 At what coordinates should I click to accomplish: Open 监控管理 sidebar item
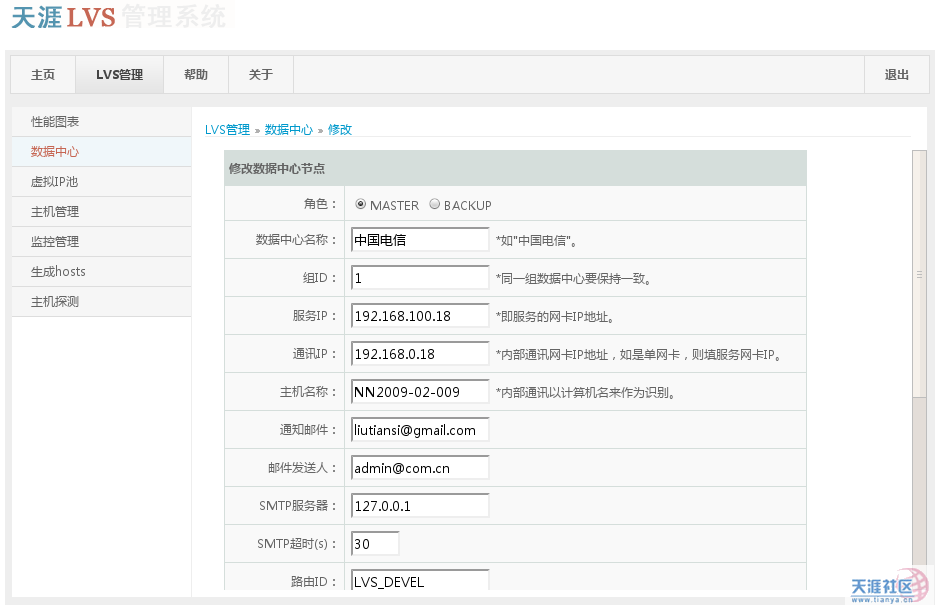[x=55, y=242]
